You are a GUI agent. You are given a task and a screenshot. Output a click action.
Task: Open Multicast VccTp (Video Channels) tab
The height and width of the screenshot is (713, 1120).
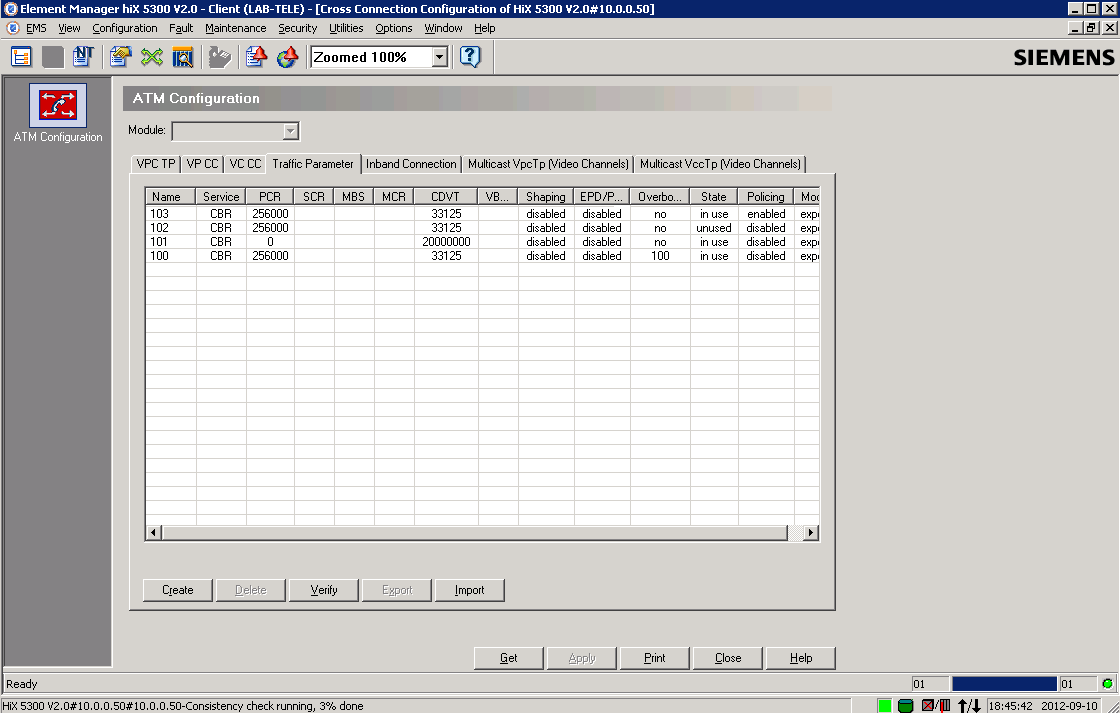720,164
